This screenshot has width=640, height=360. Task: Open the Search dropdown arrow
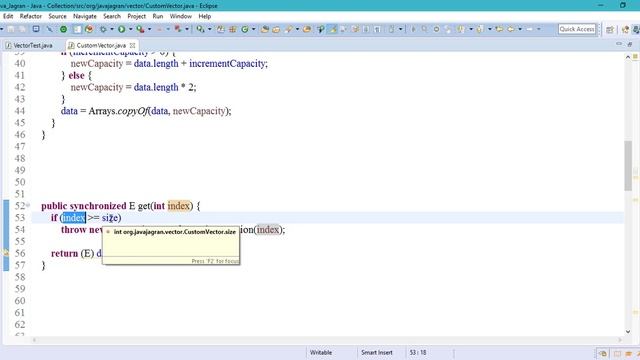297,29
